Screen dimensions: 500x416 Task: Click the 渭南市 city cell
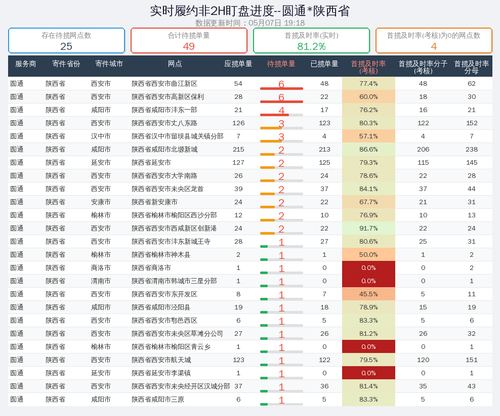(101, 281)
